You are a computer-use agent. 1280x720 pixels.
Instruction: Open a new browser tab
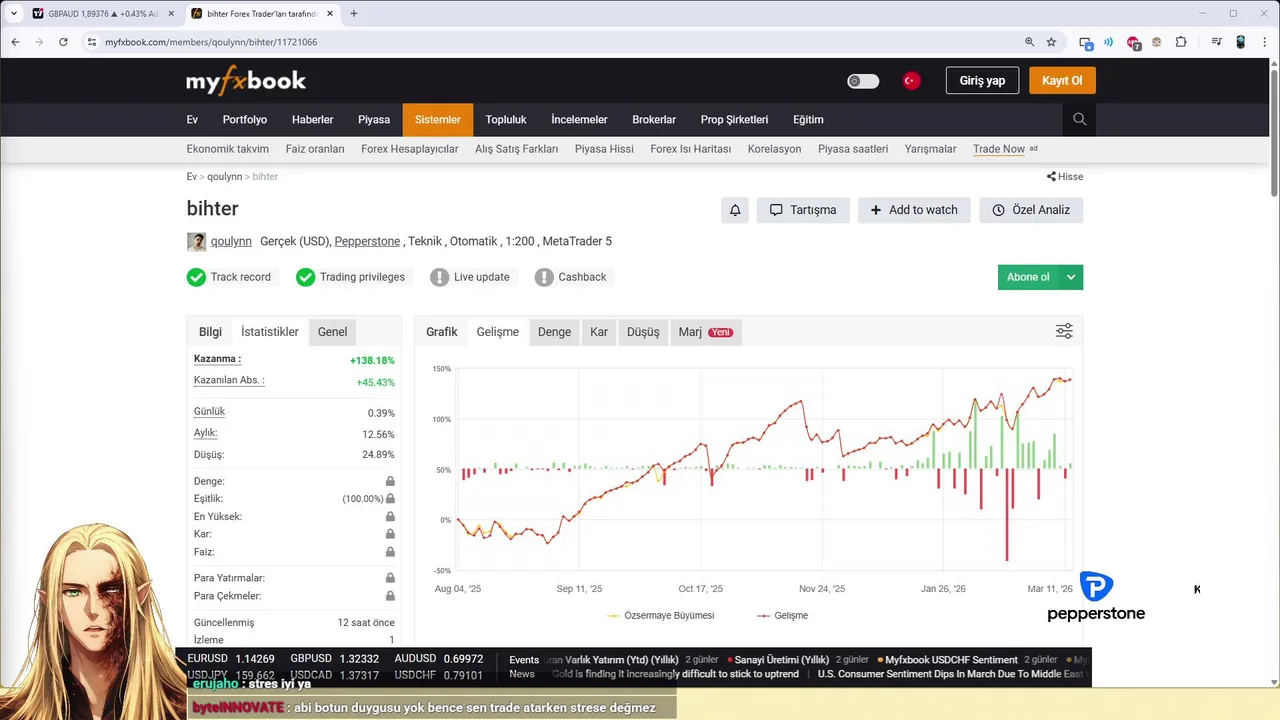click(353, 14)
